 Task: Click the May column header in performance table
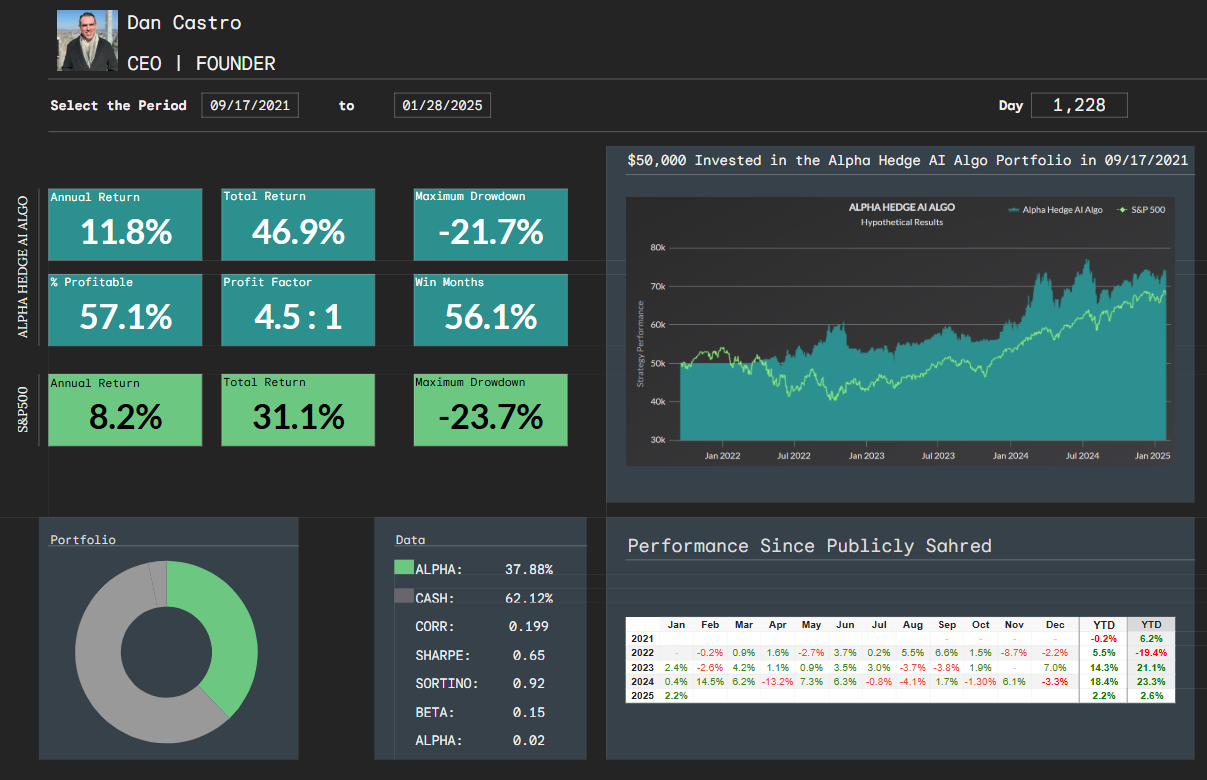point(811,625)
